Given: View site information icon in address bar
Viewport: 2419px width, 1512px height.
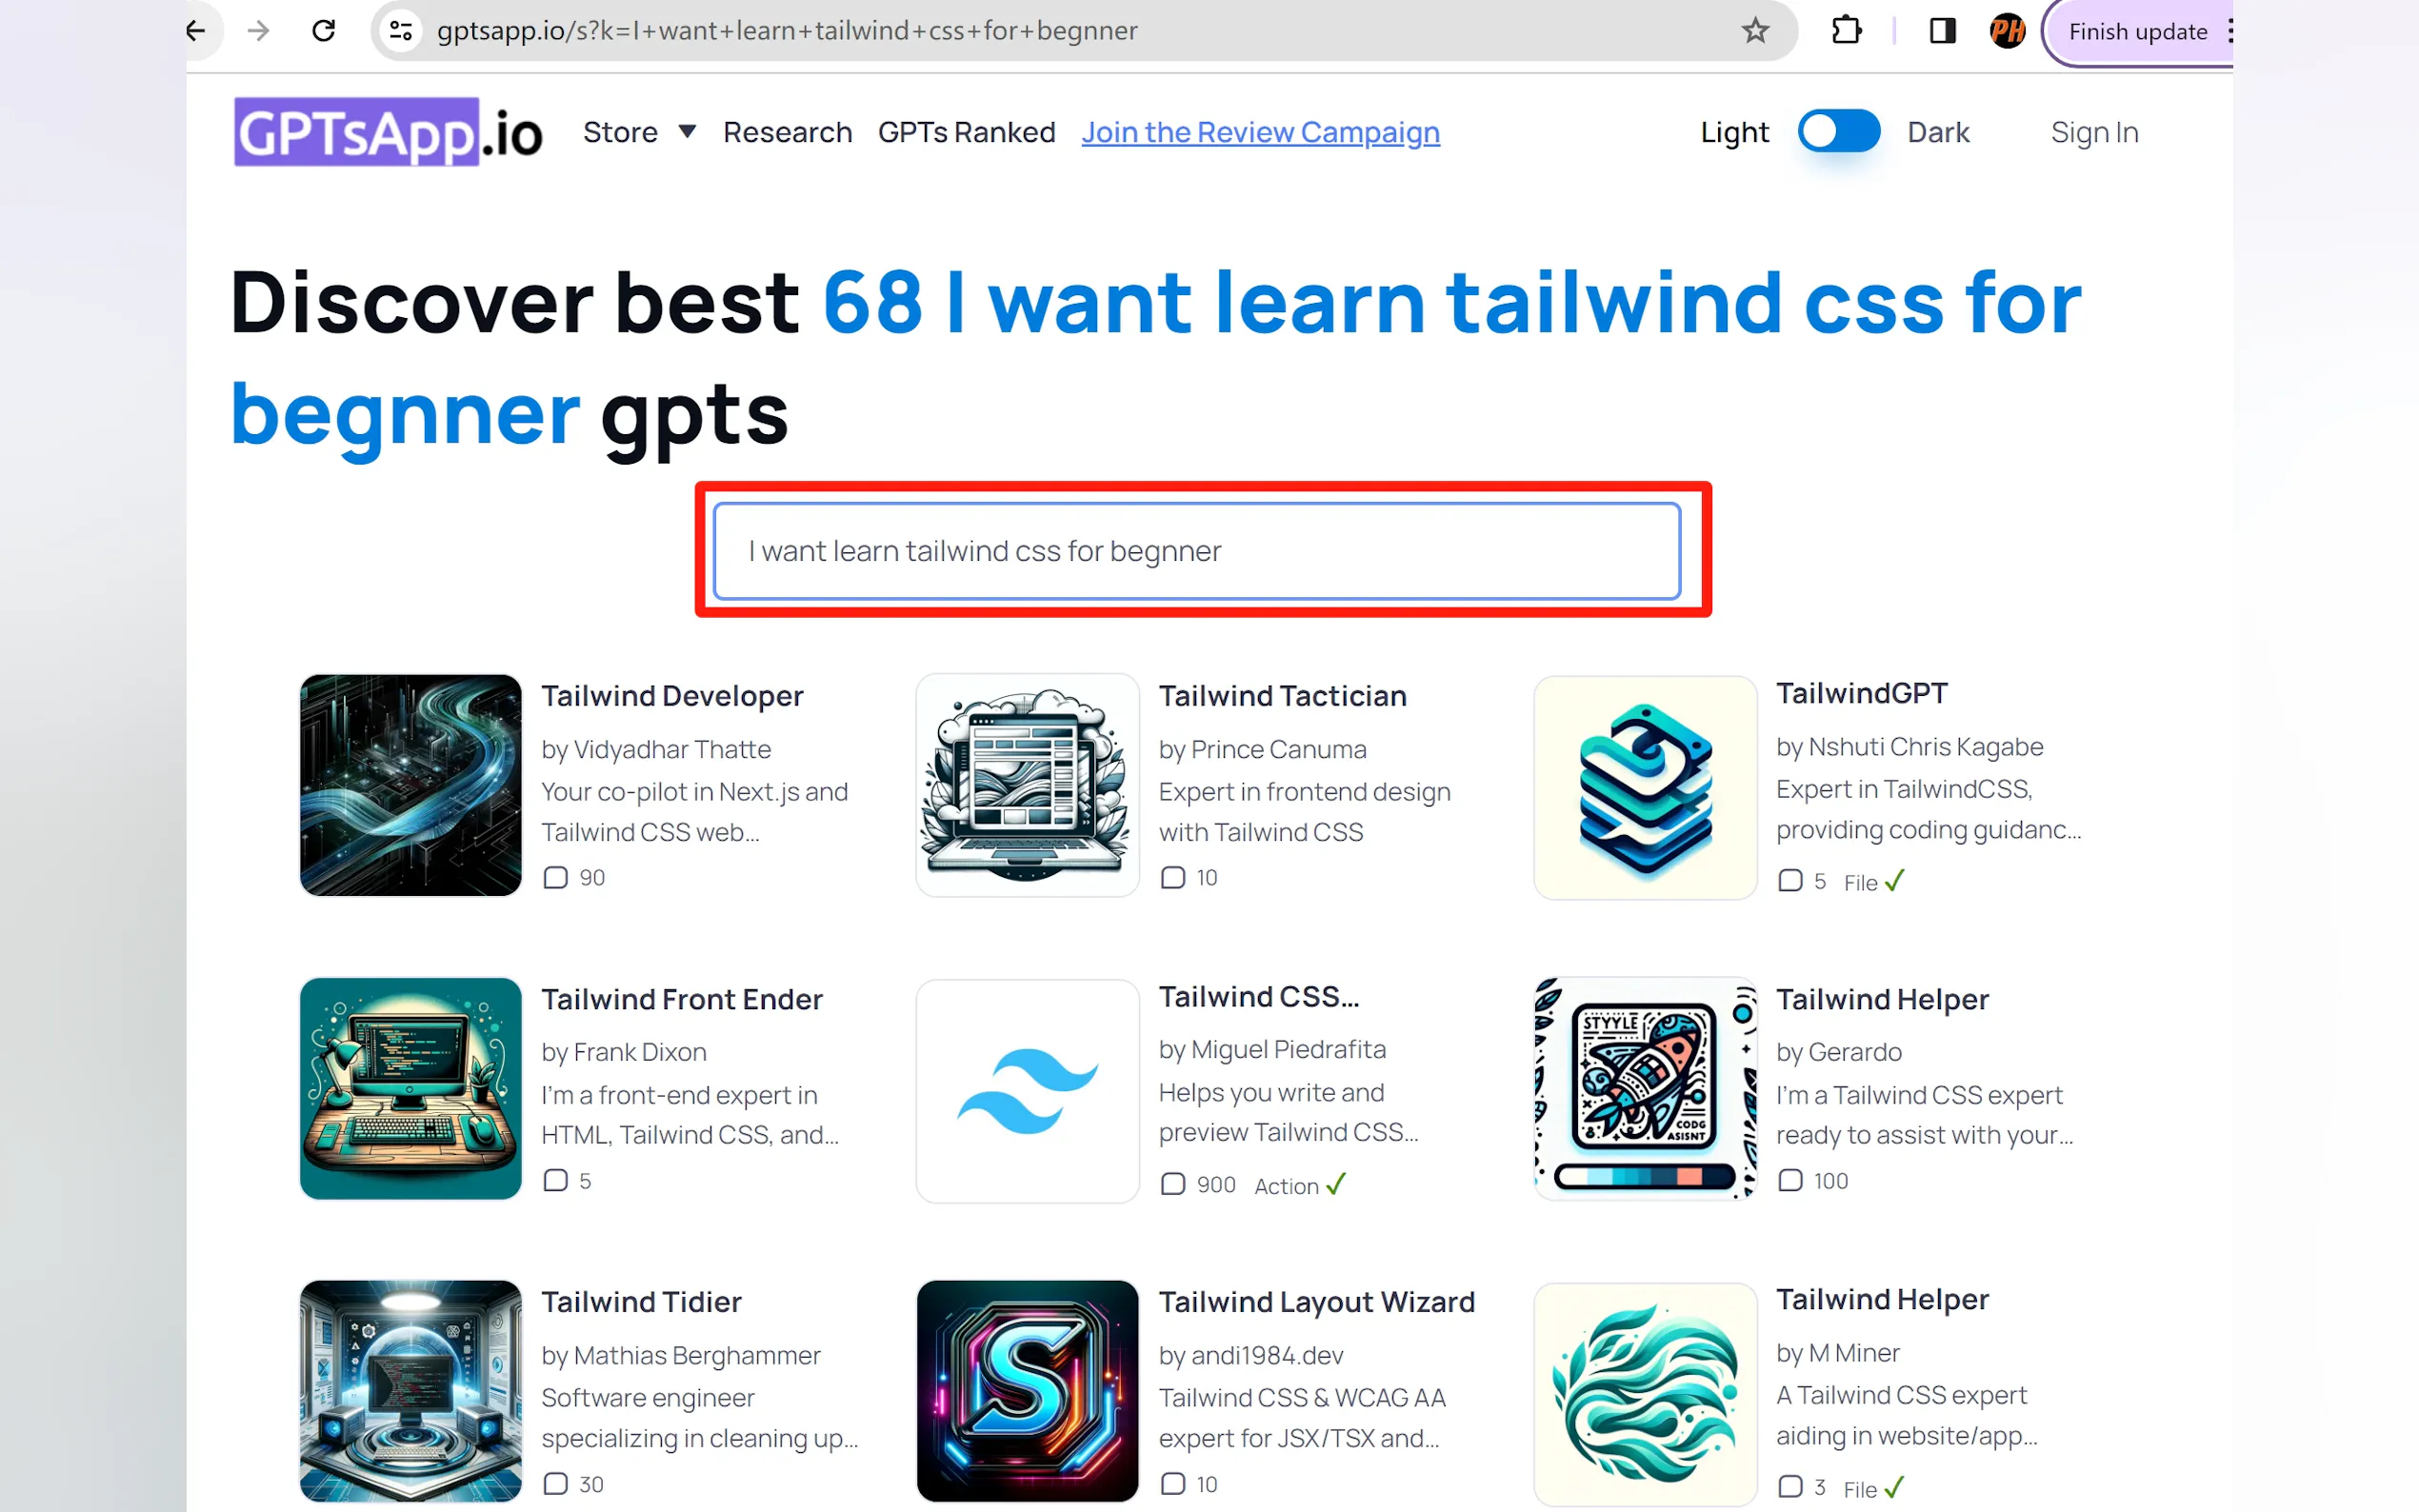Looking at the screenshot, I should [x=401, y=31].
